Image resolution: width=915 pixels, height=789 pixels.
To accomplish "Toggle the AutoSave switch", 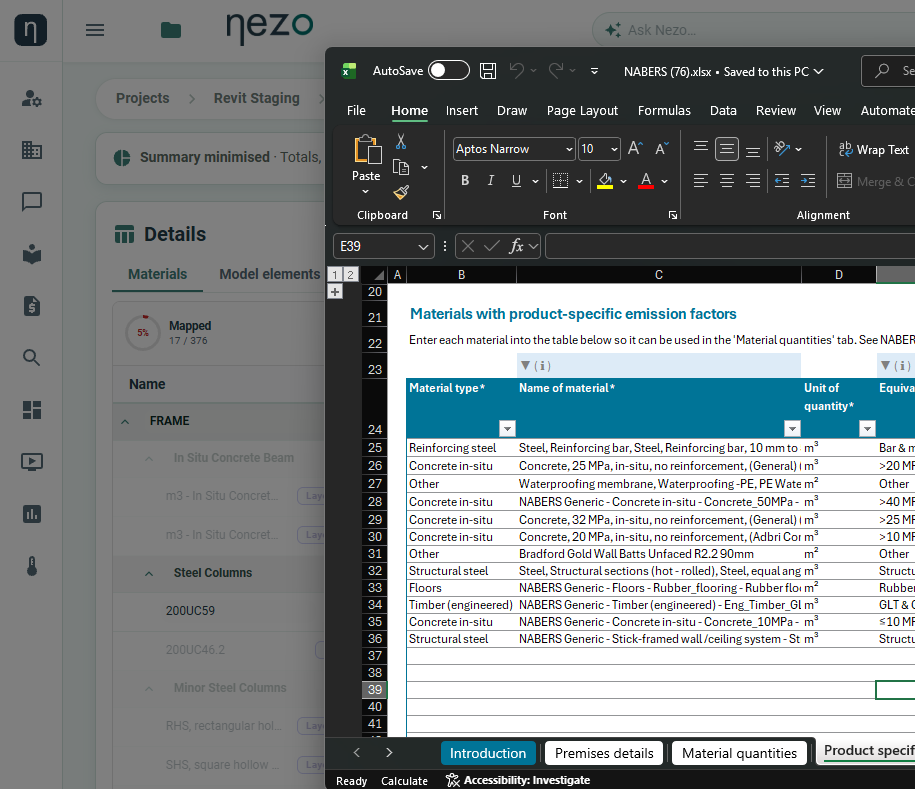I will pyautogui.click(x=449, y=71).
